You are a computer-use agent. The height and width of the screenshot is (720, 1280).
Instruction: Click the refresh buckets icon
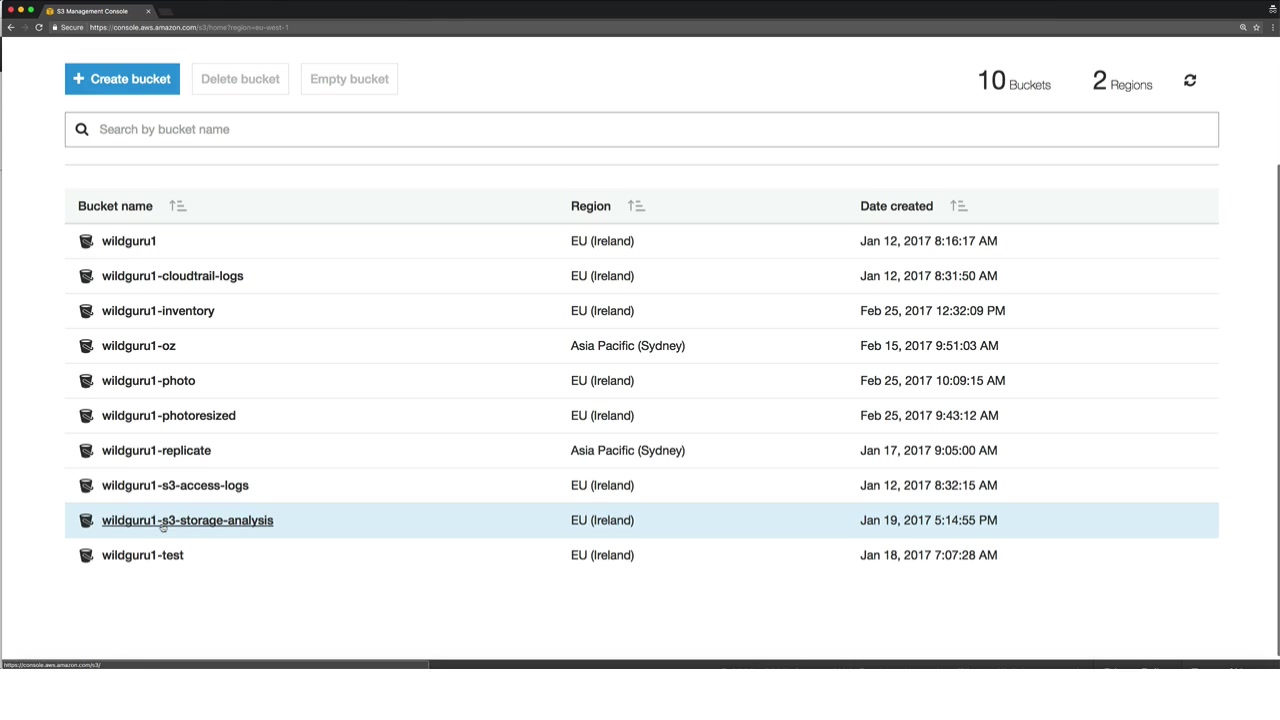[x=1190, y=80]
